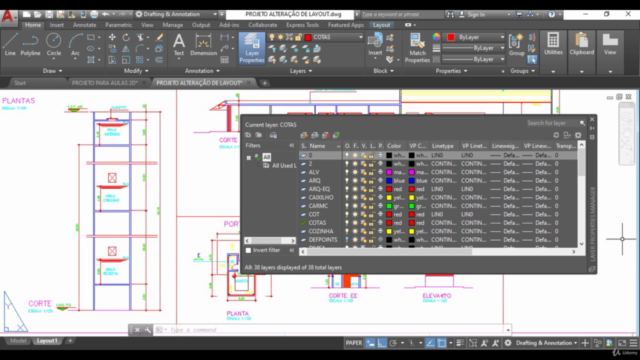Image resolution: width=640 pixels, height=360 pixels.
Task: Pick the Copy tool in Modify
Action: point(112,49)
